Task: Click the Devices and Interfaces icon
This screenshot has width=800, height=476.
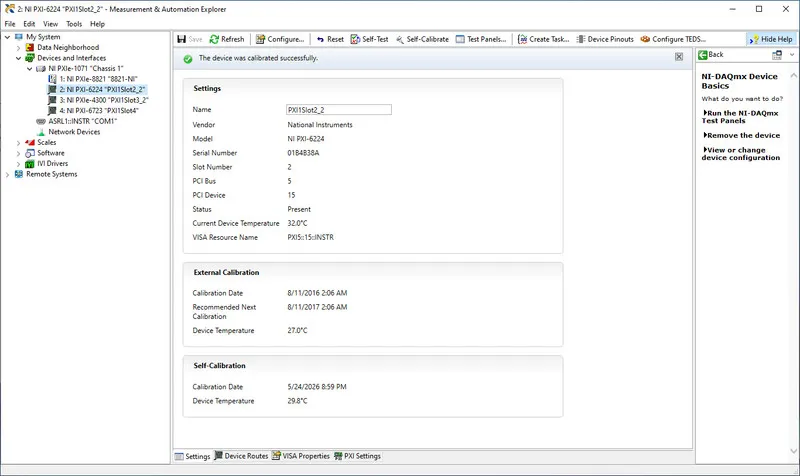Action: coord(30,58)
